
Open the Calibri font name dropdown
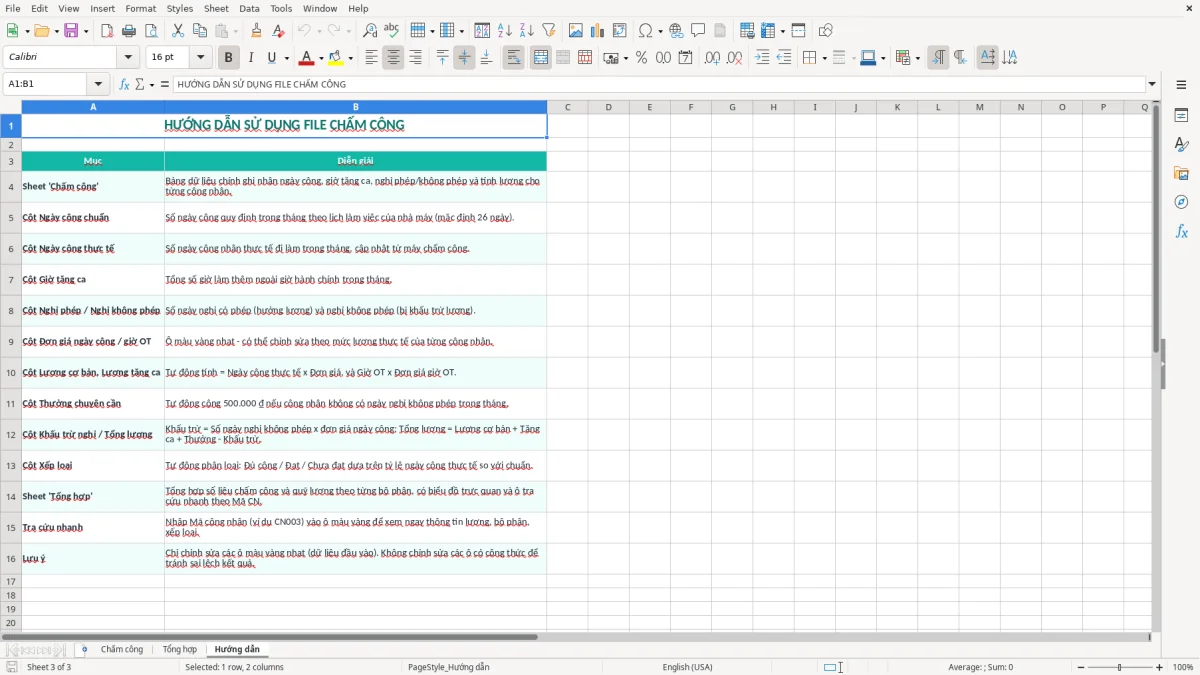(x=127, y=58)
